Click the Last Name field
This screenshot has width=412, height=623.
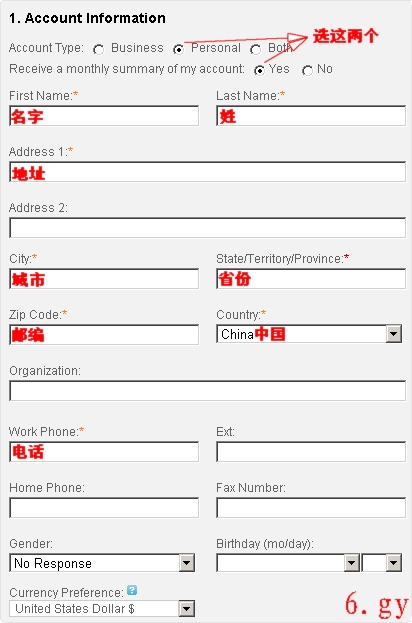(311, 116)
